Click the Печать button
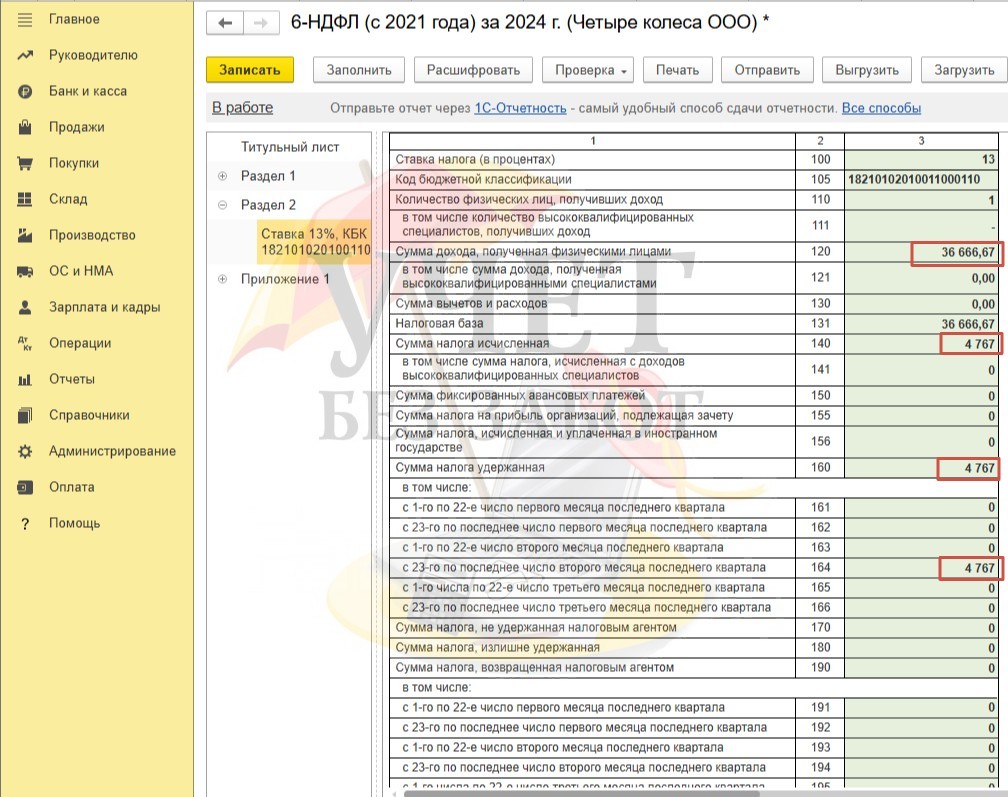1008x797 pixels. [x=678, y=70]
